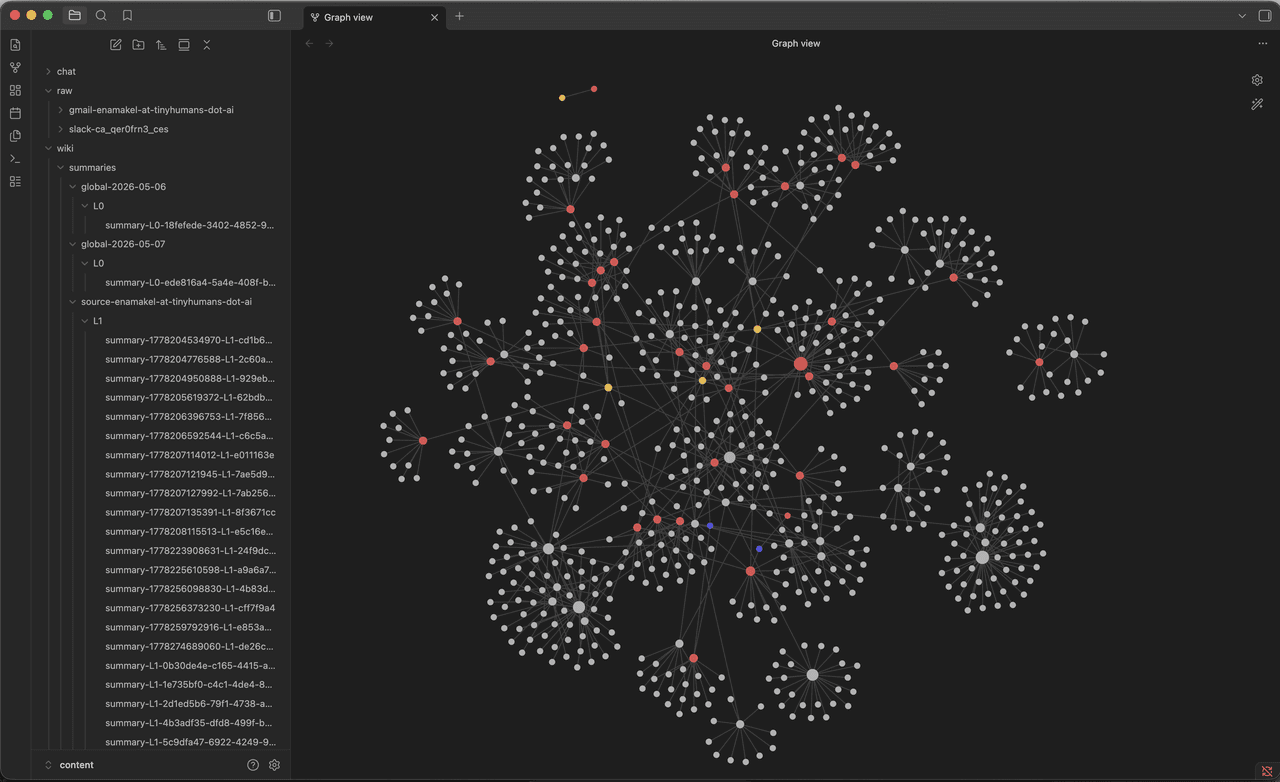Open vault settings gear at bottom

point(275,765)
